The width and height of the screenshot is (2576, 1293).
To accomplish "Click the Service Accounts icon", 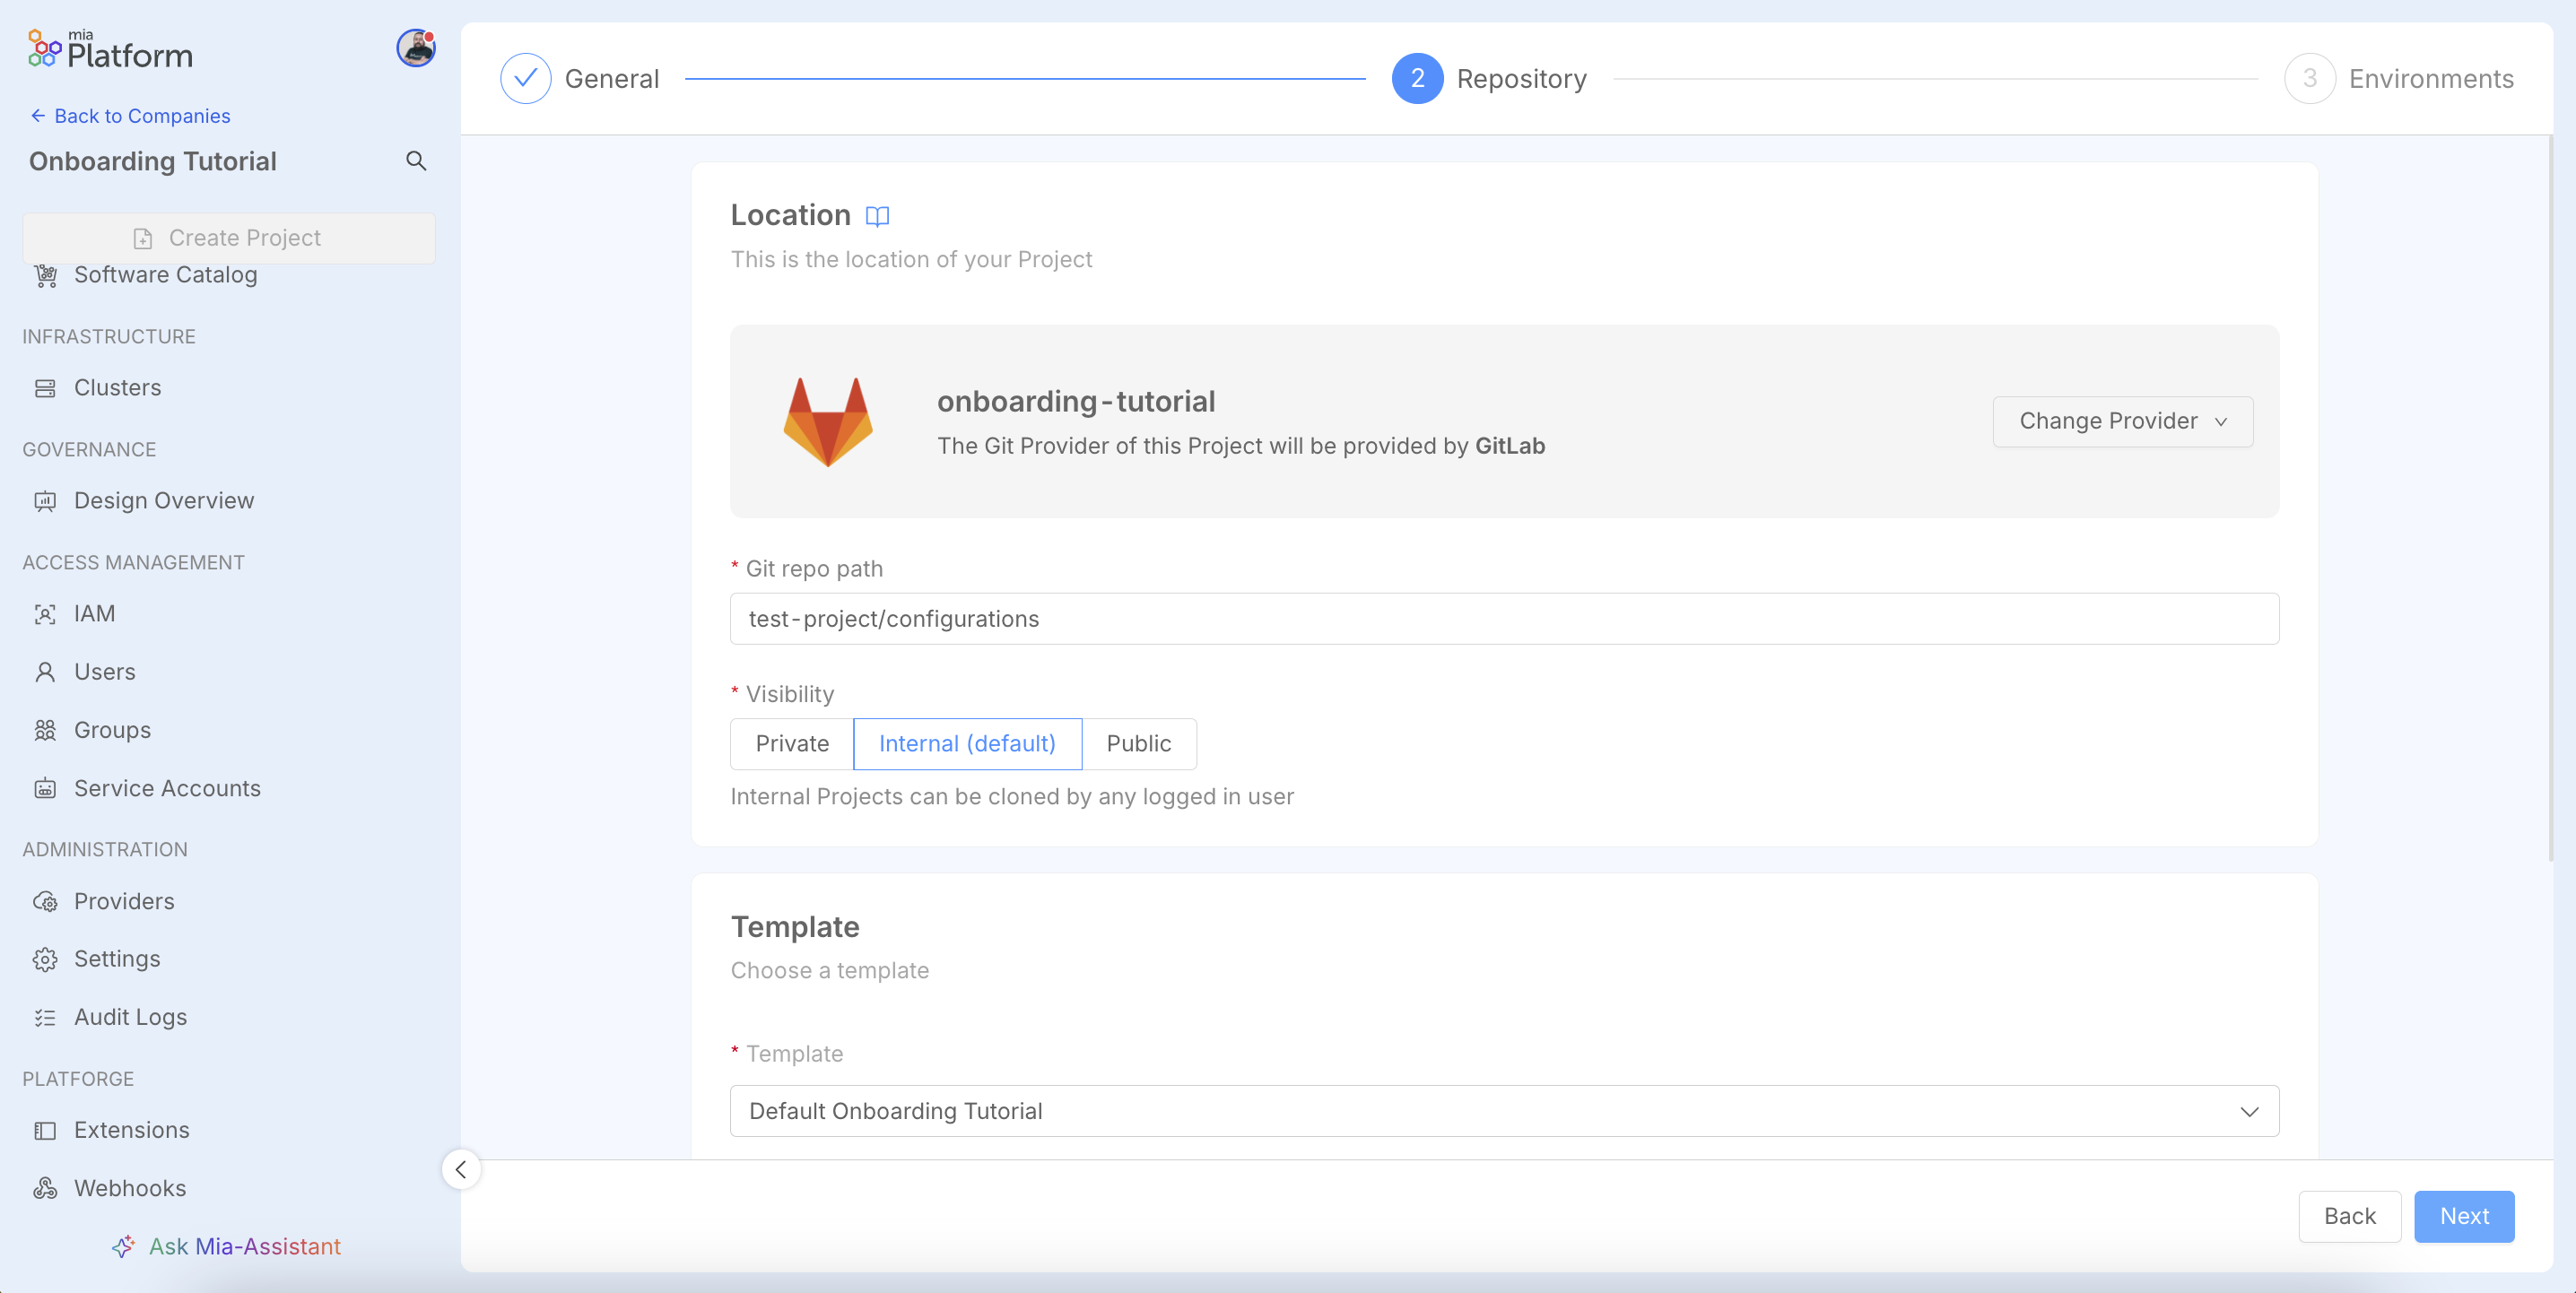I will pos(45,789).
